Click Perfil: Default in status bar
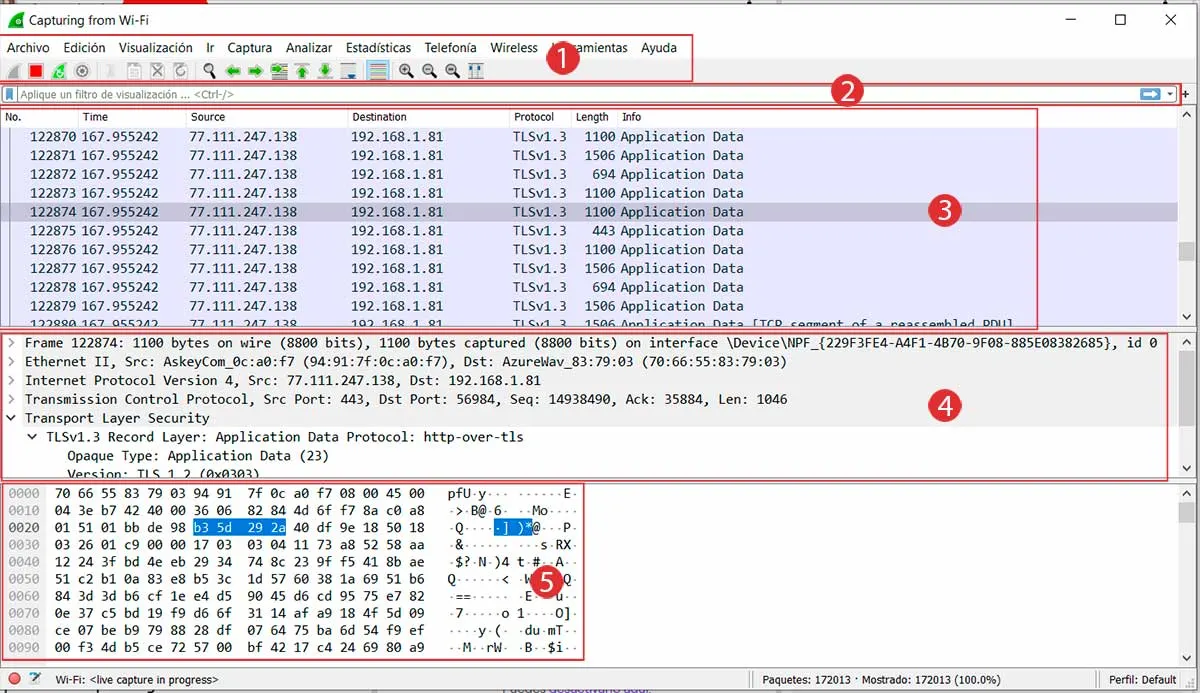1200x693 pixels. coord(1142,680)
